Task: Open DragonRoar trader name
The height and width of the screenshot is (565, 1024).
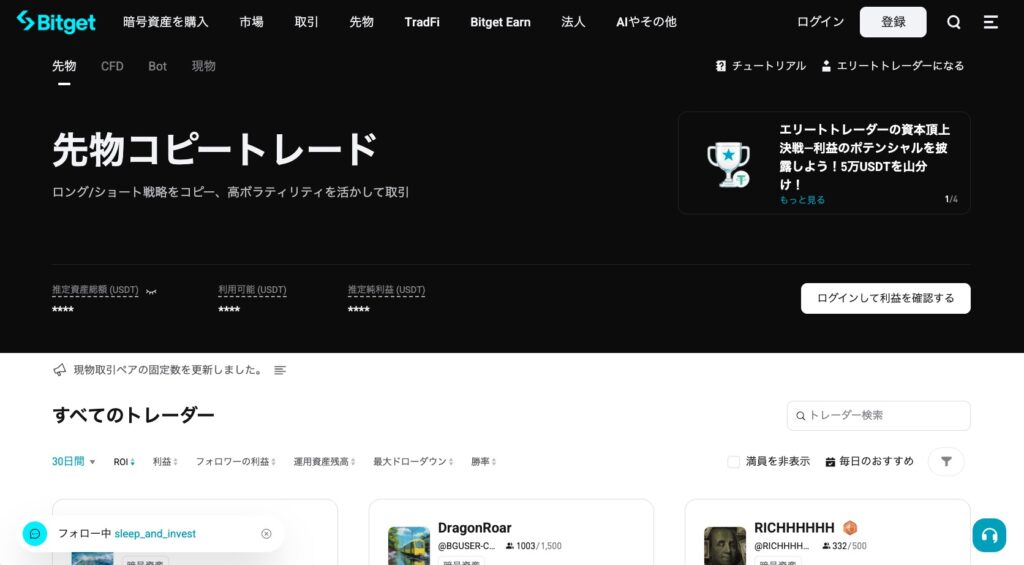Action: [x=475, y=528]
